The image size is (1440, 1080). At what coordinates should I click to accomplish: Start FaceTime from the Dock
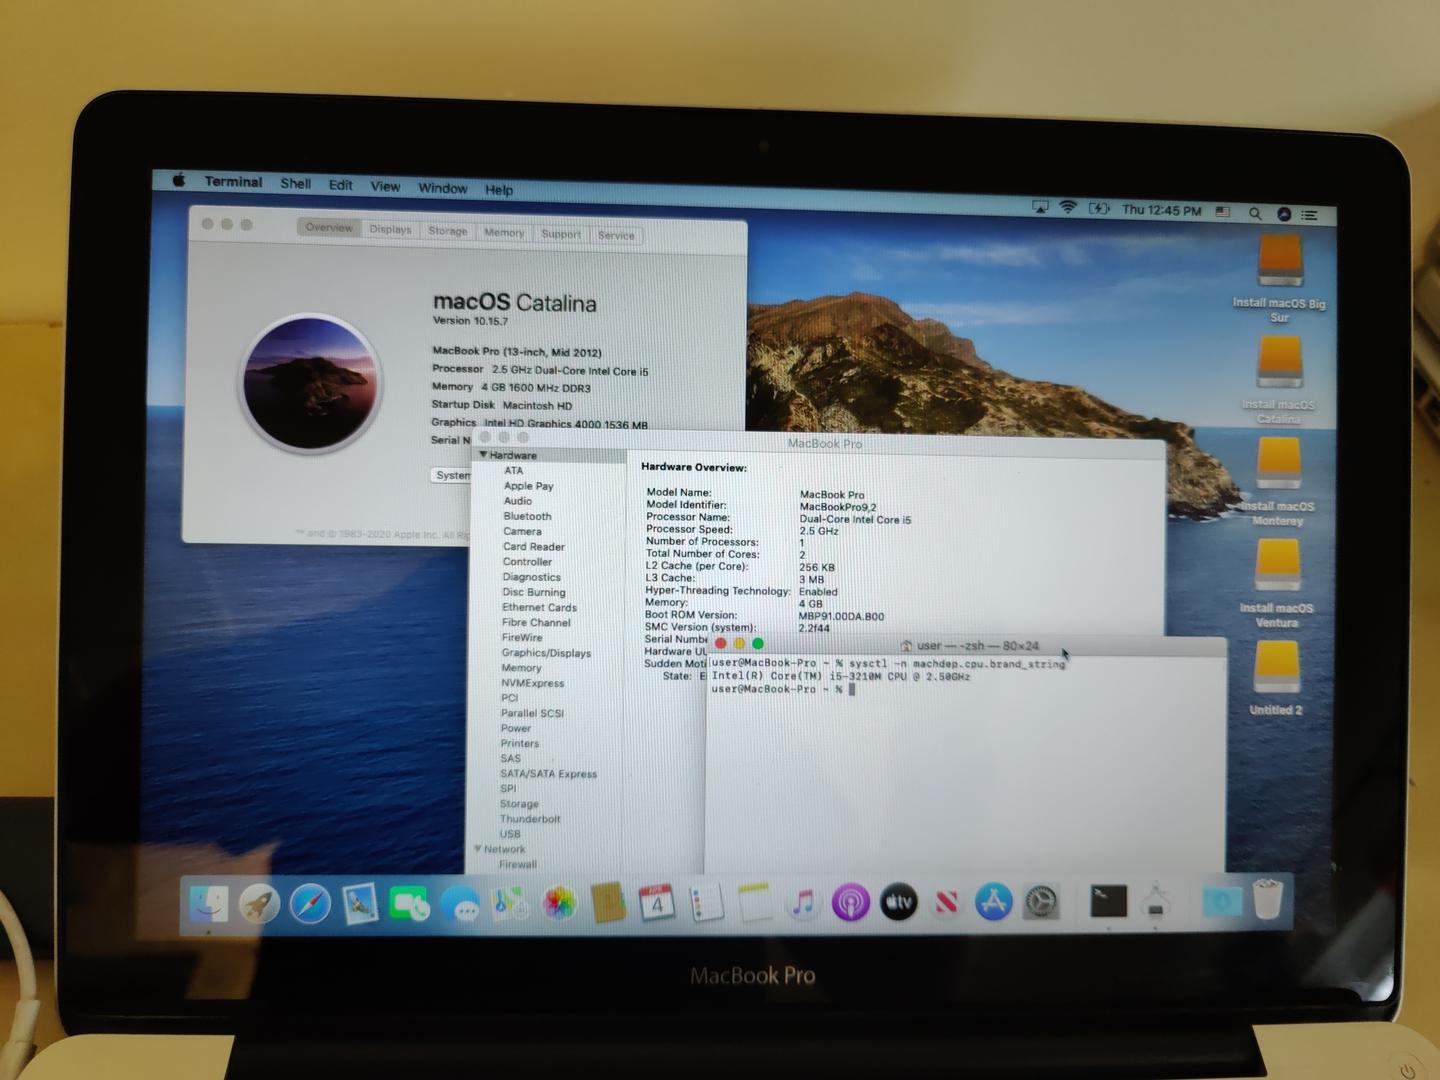[409, 904]
